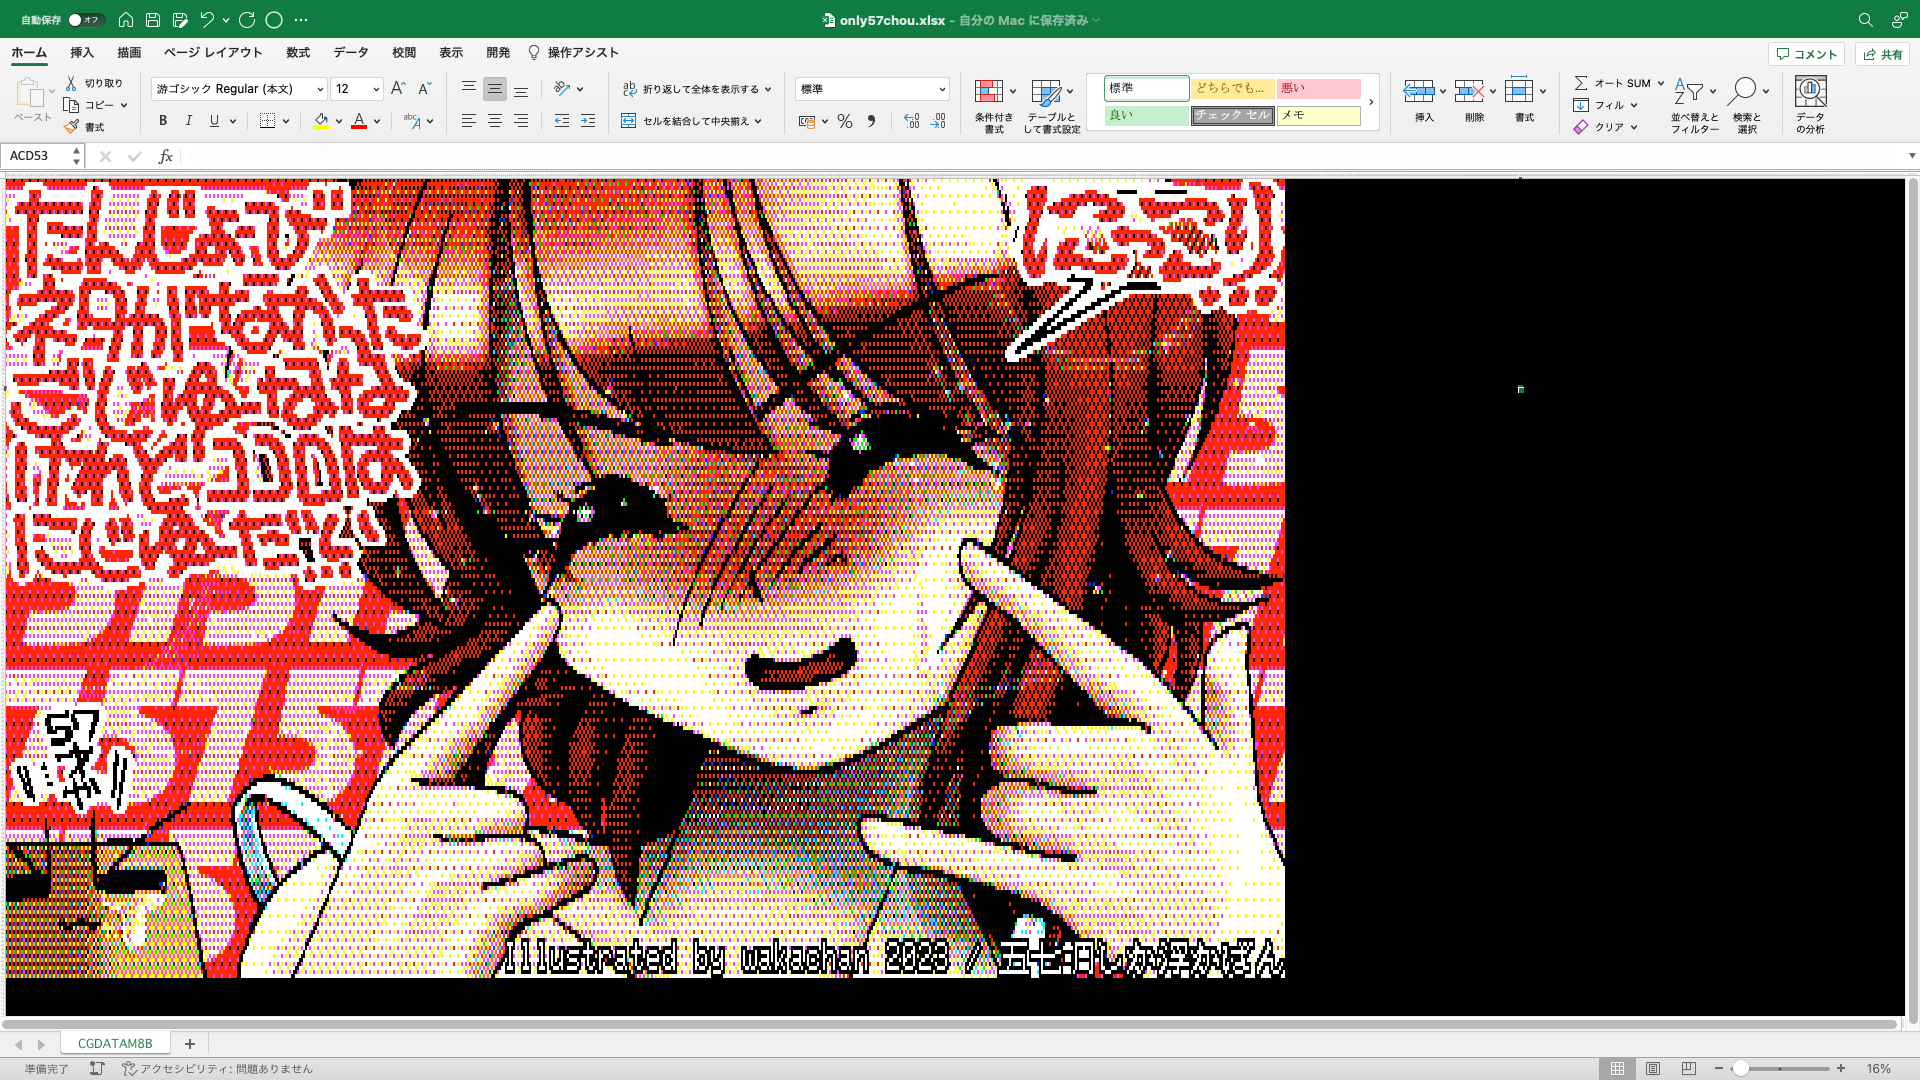Image resolution: width=1920 pixels, height=1080 pixels.
Task: Open the データ ribbon tab
Action: click(x=351, y=53)
